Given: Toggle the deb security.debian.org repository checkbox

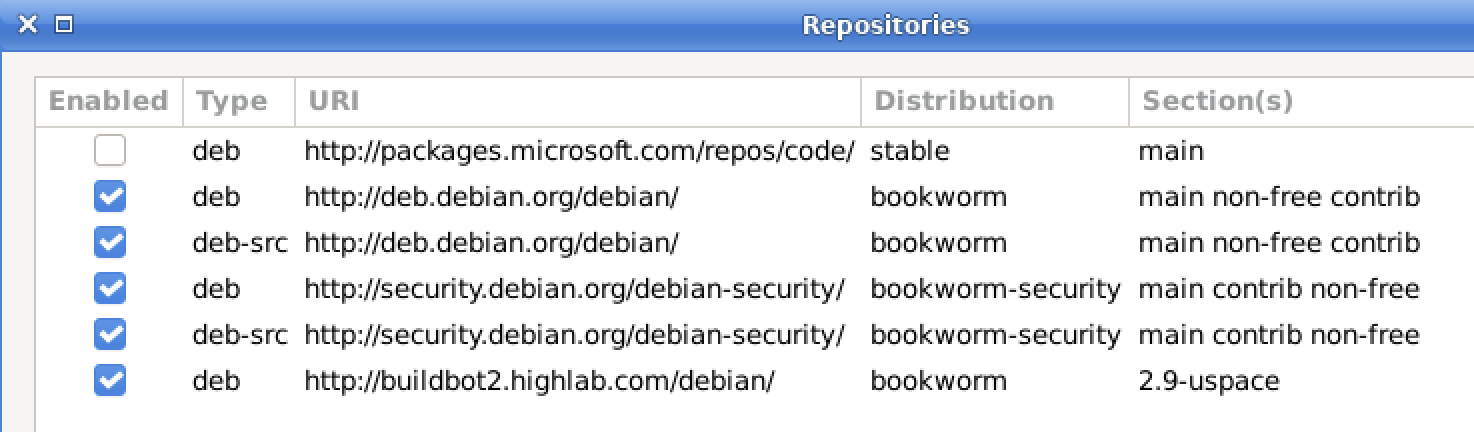Looking at the screenshot, I should click(x=110, y=289).
